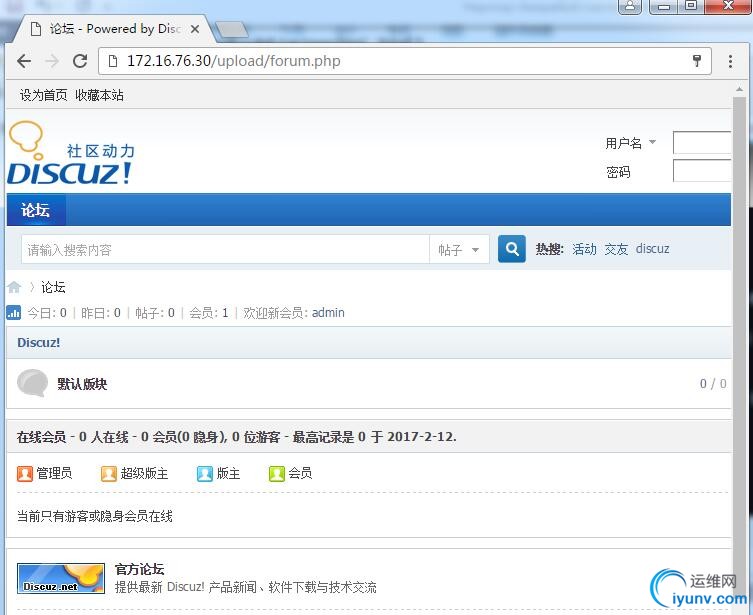Click the 0 / 0 post count
This screenshot has height=615, width=753.
[x=713, y=384]
